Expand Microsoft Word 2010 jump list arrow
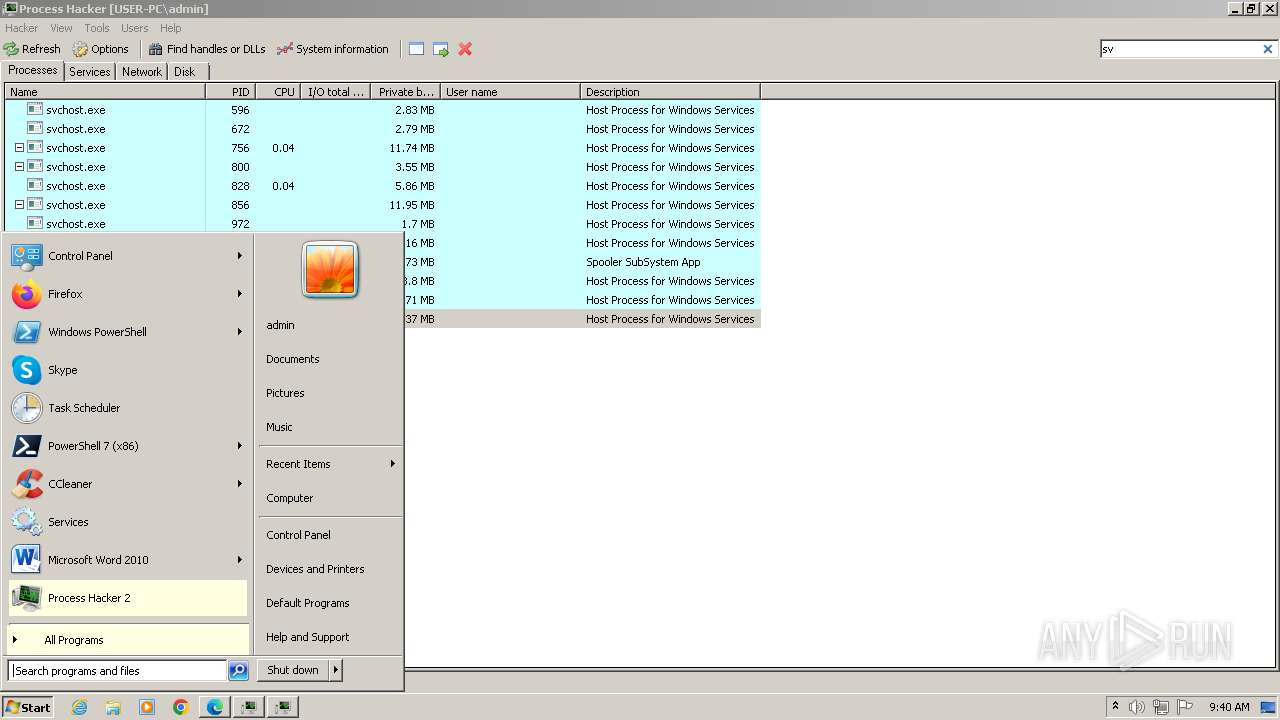Screen dimensions: 1280x720 click(240, 560)
